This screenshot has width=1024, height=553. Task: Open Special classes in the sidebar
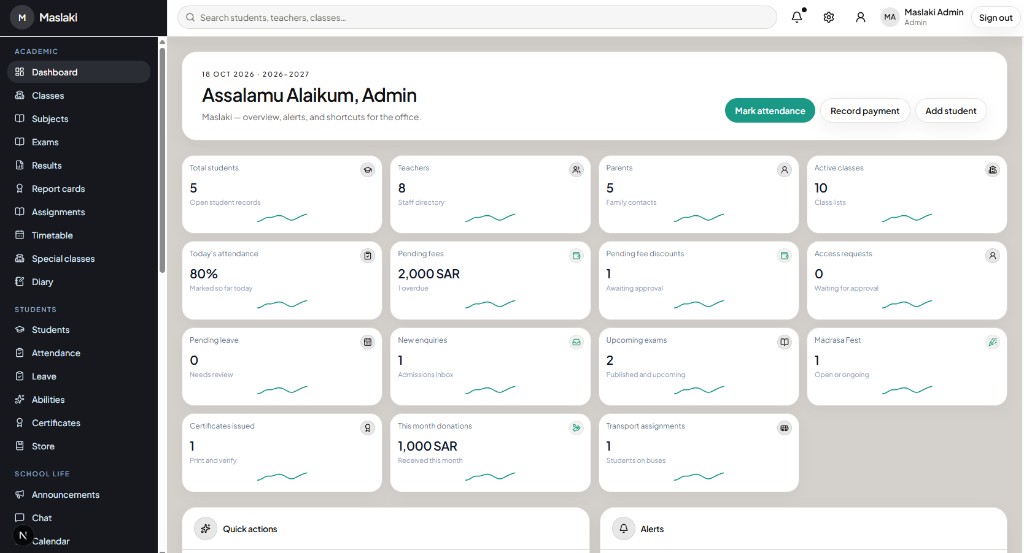pos(79,259)
